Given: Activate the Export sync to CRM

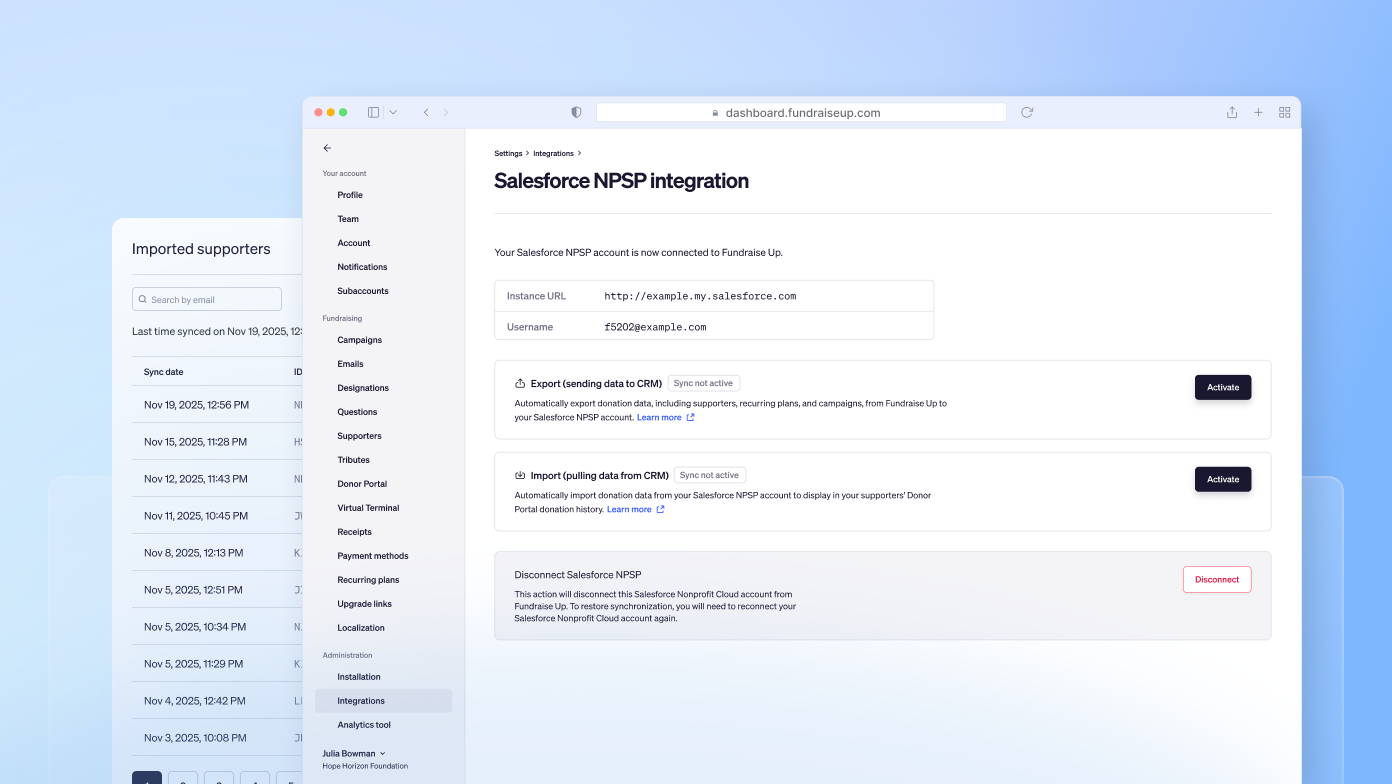Looking at the screenshot, I should pyautogui.click(x=1222, y=388).
